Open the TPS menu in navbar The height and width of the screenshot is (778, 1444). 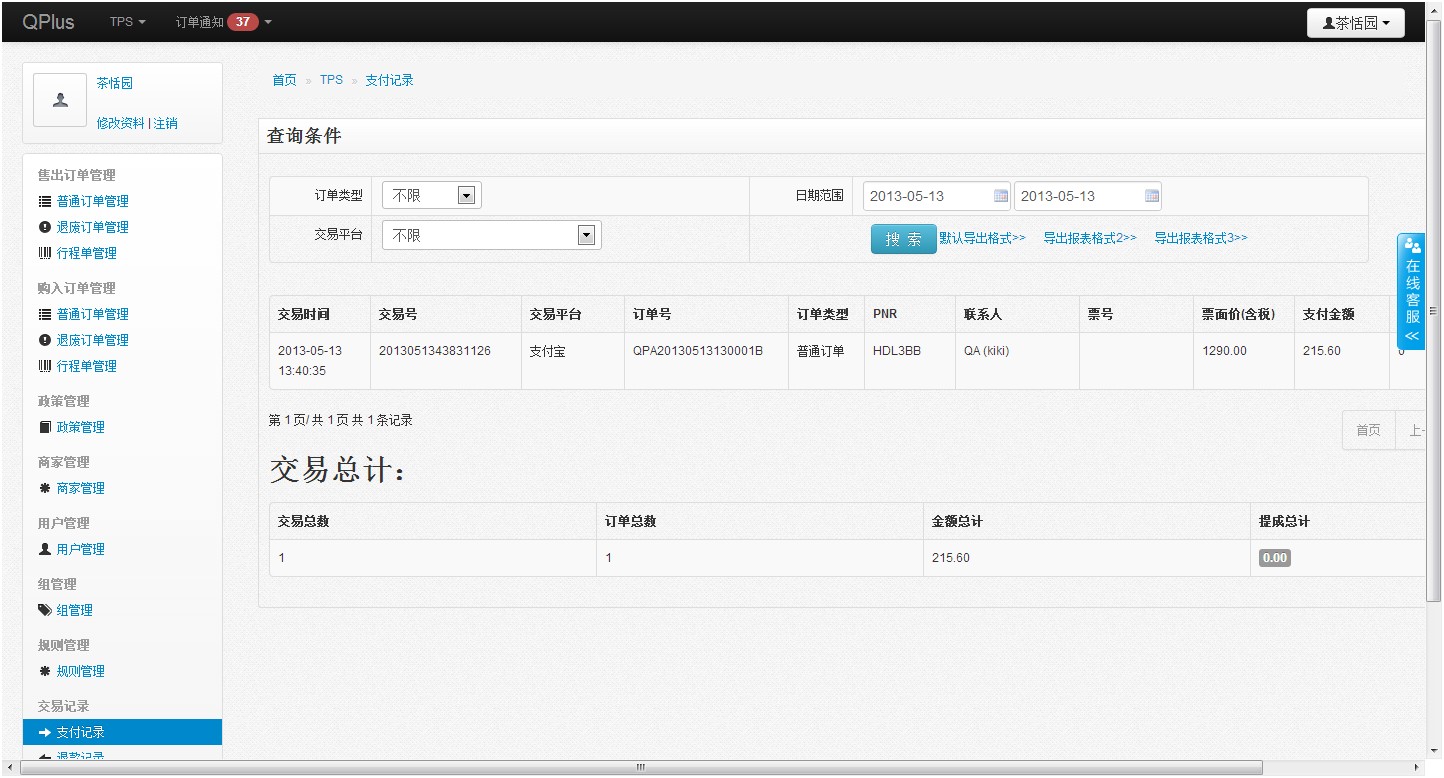(x=127, y=22)
